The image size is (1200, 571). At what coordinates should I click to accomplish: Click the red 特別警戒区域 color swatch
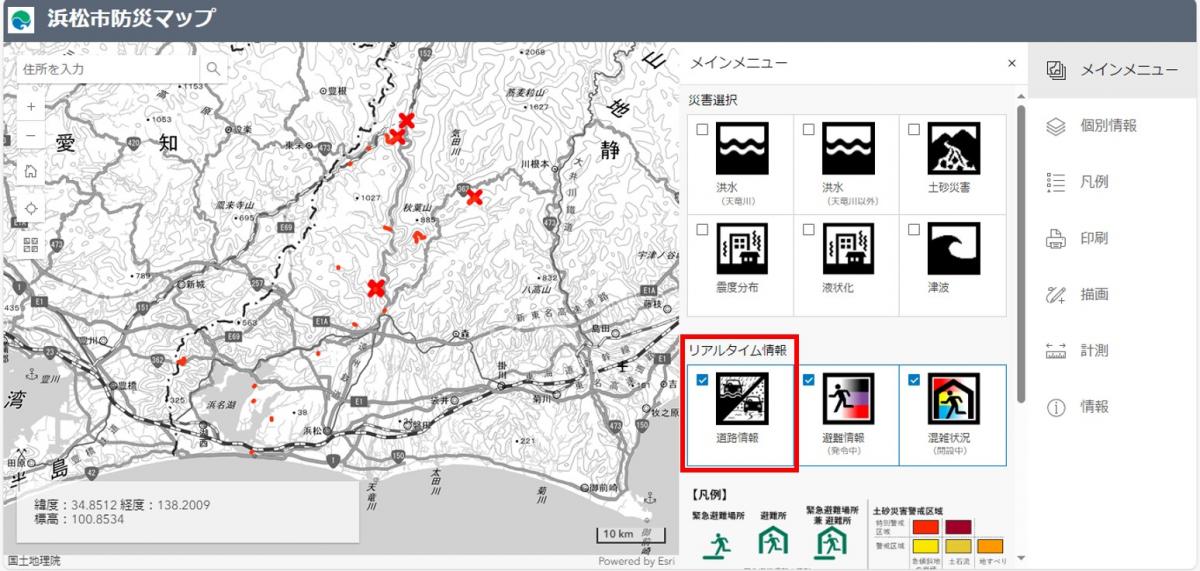(925, 526)
